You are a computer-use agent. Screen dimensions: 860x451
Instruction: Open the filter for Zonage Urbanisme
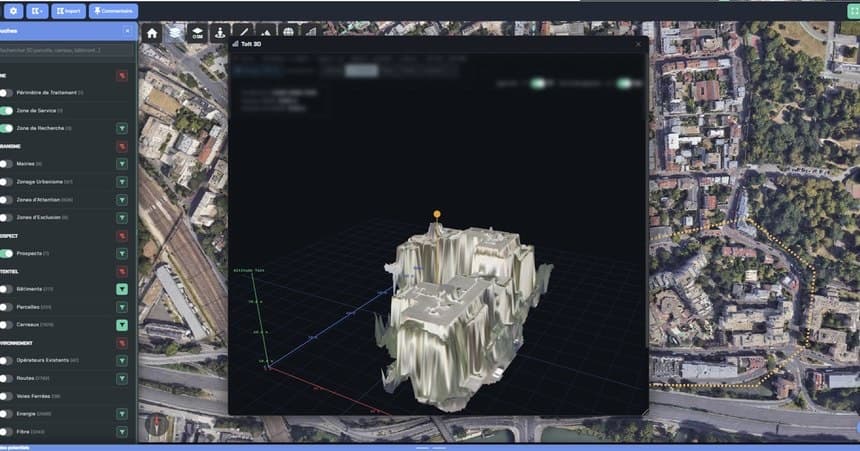(122, 182)
